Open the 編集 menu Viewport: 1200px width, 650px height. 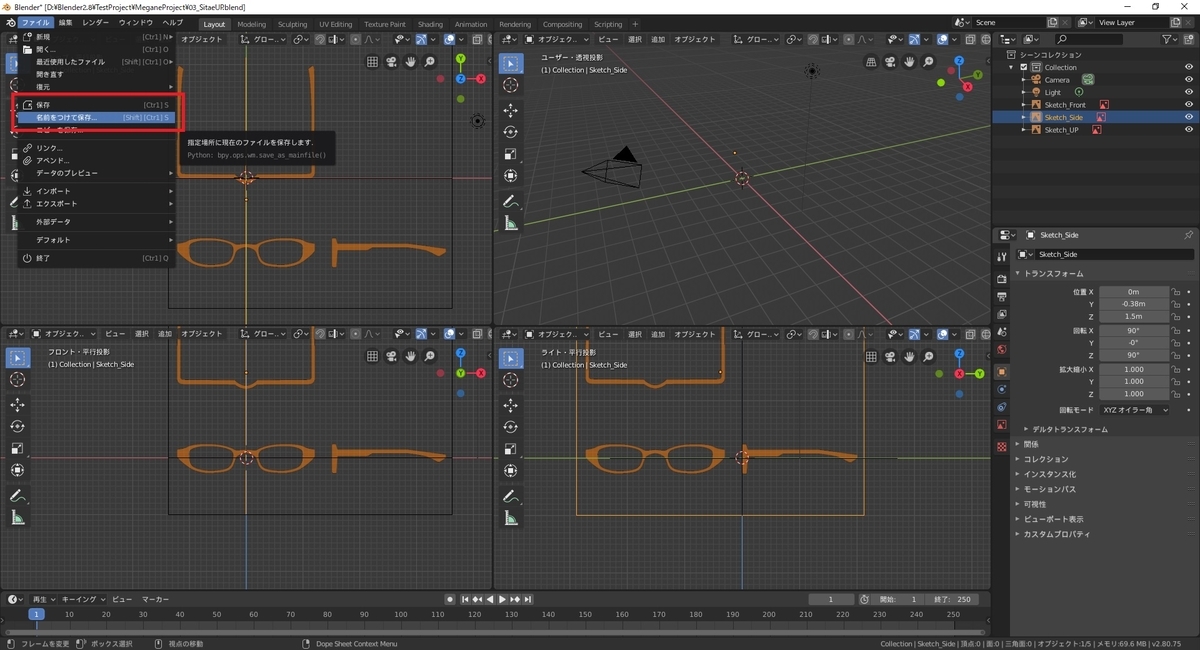click(x=65, y=22)
